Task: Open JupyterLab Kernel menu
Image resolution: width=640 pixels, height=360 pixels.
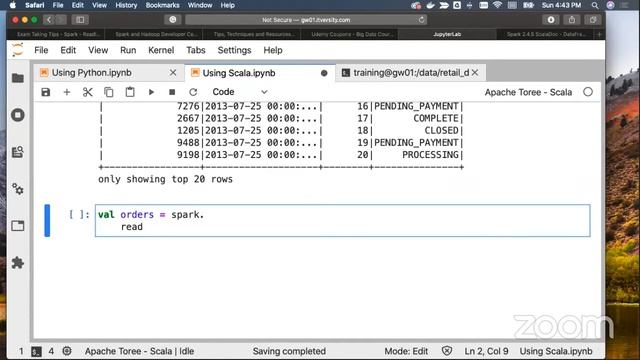Action: click(x=161, y=50)
